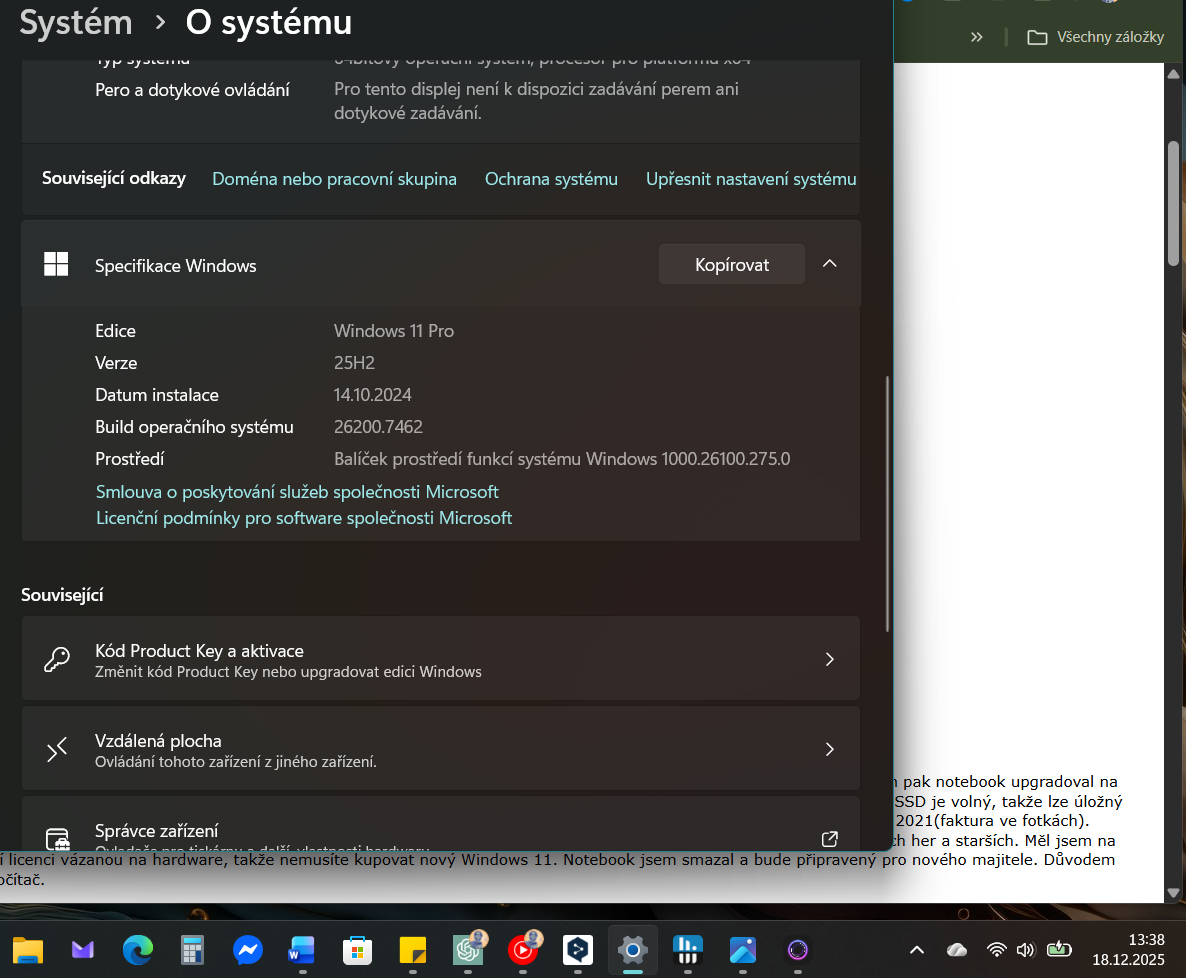
Task: Open Vzdálená plocha settings
Action: click(x=440, y=749)
